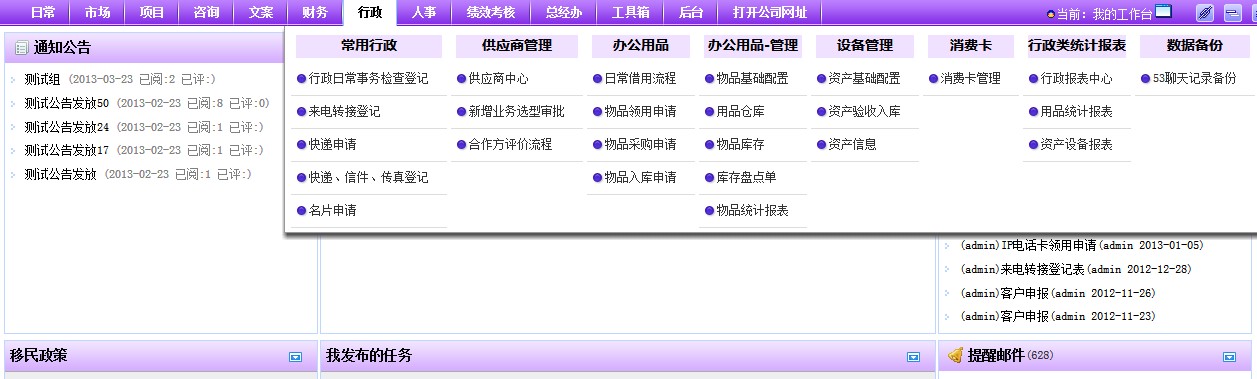This screenshot has width=1257, height=379.
Task: Open the 财务 menu tab
Action: pos(315,13)
